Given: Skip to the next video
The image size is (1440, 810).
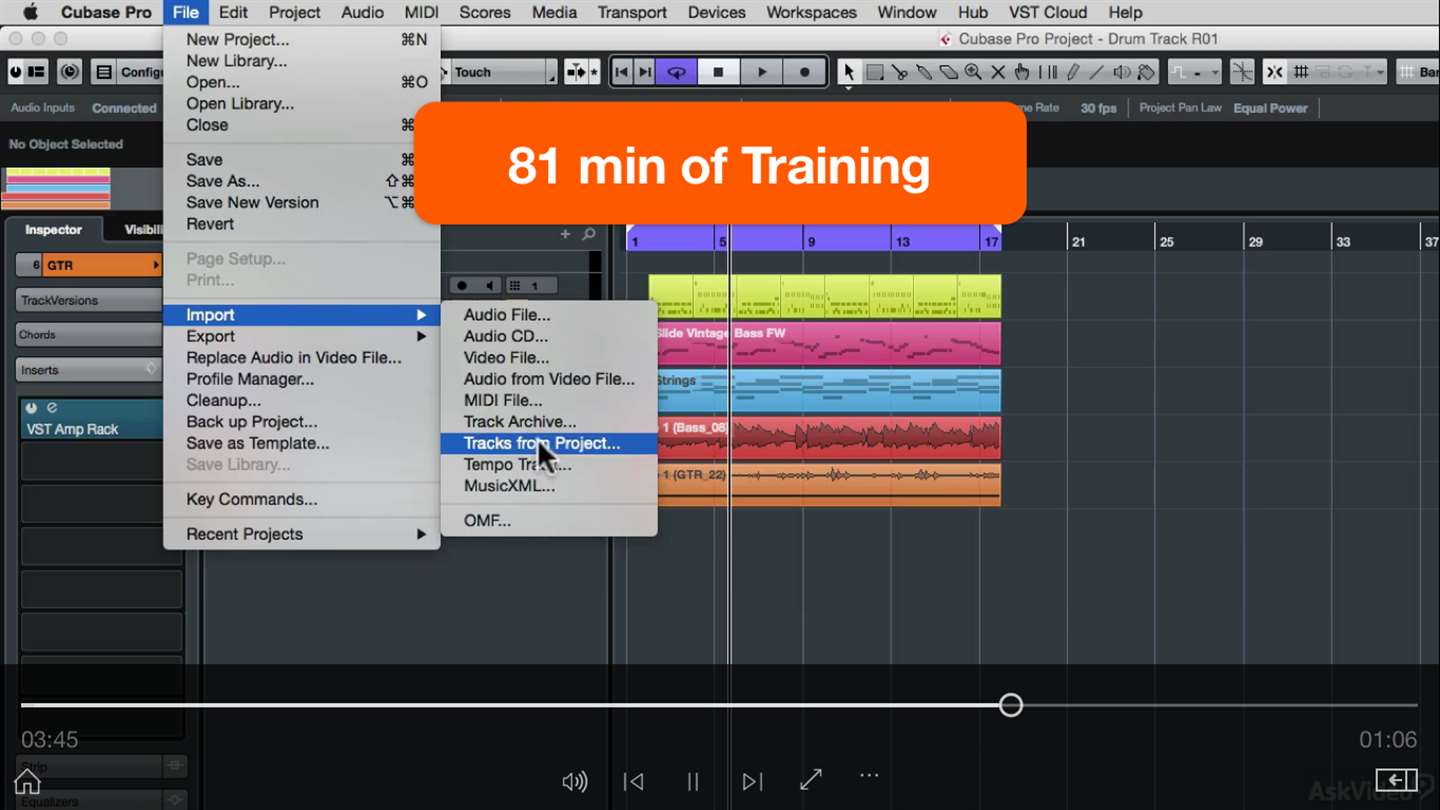Looking at the screenshot, I should click(752, 781).
